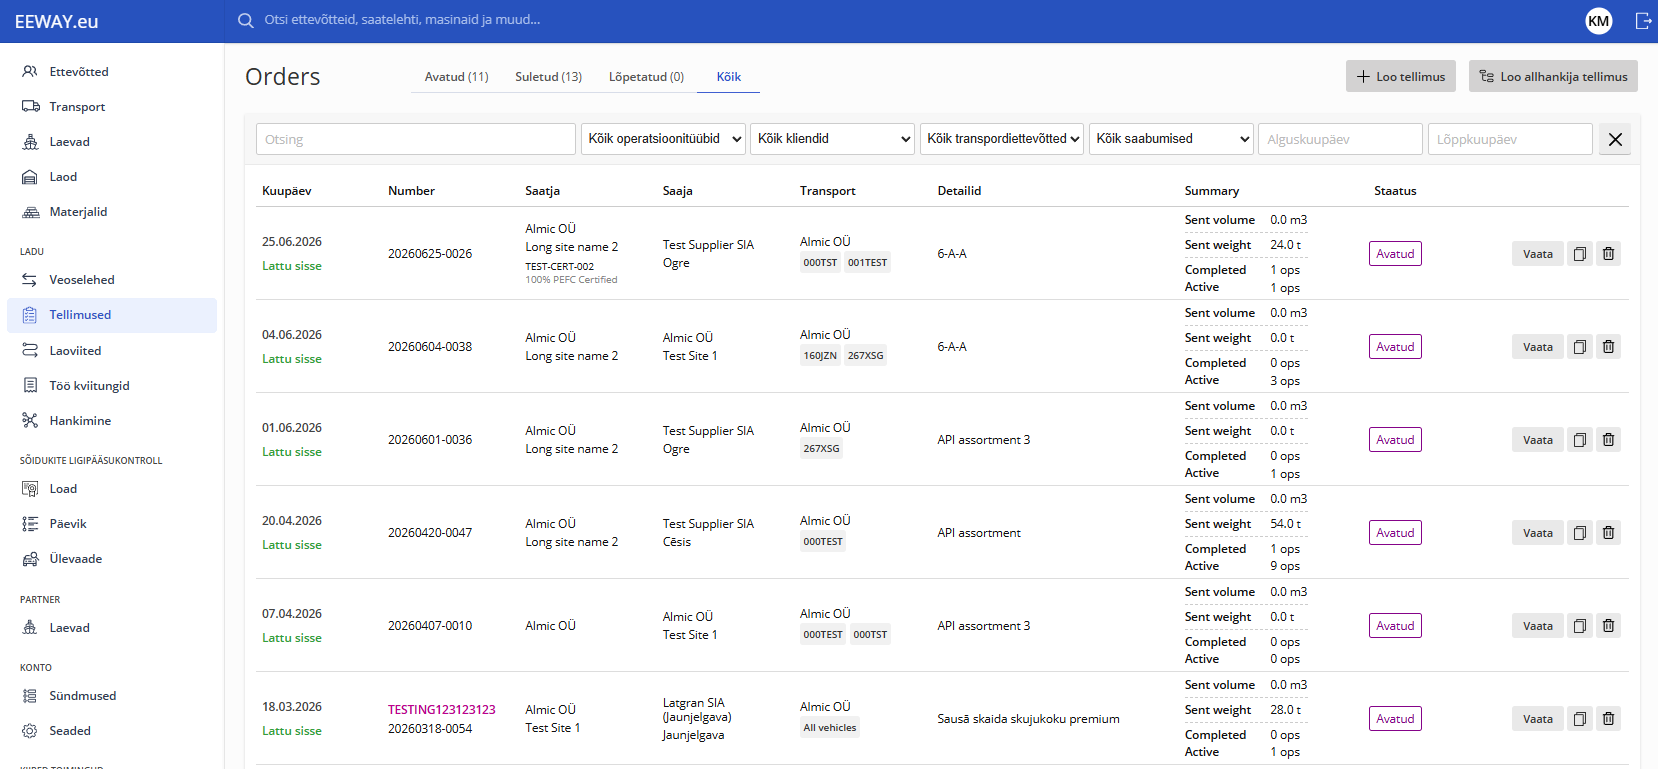Viewport: 1658px width, 769px height.
Task: Copy order 20260407-0010
Action: [x=1580, y=626]
